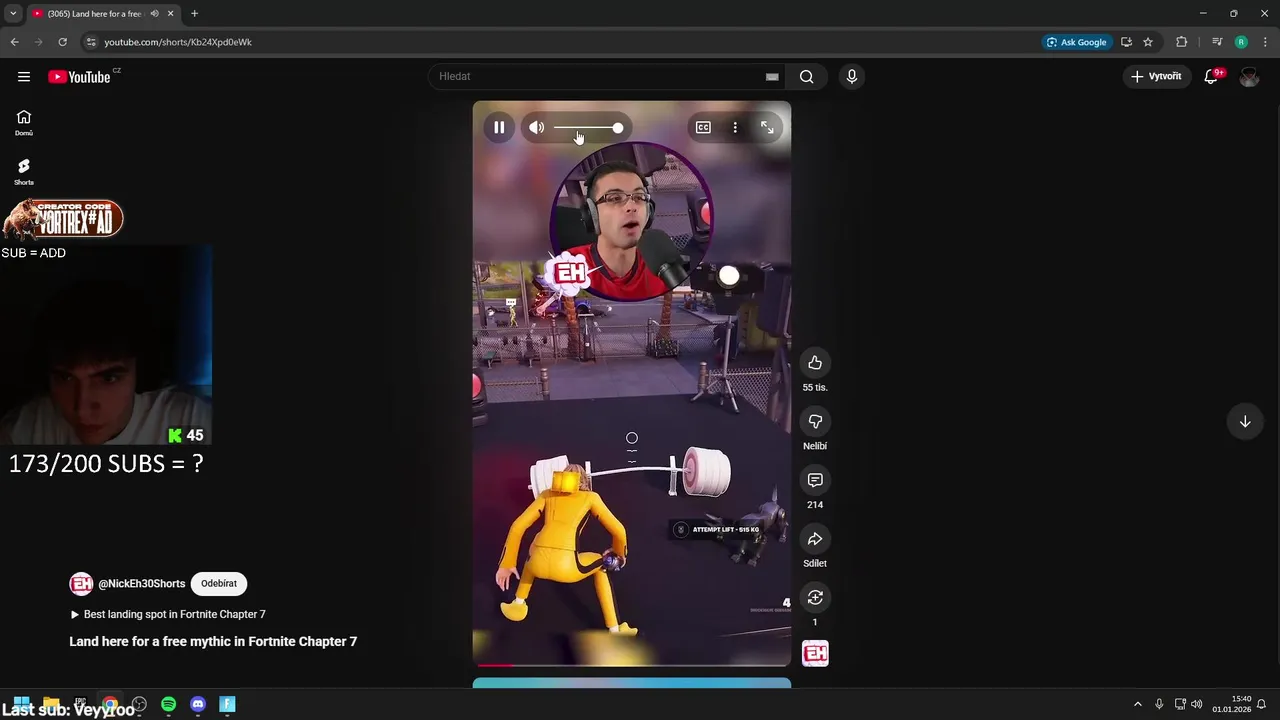Click the Ask Google lens button
This screenshot has width=1280, height=720.
coord(1076,42)
